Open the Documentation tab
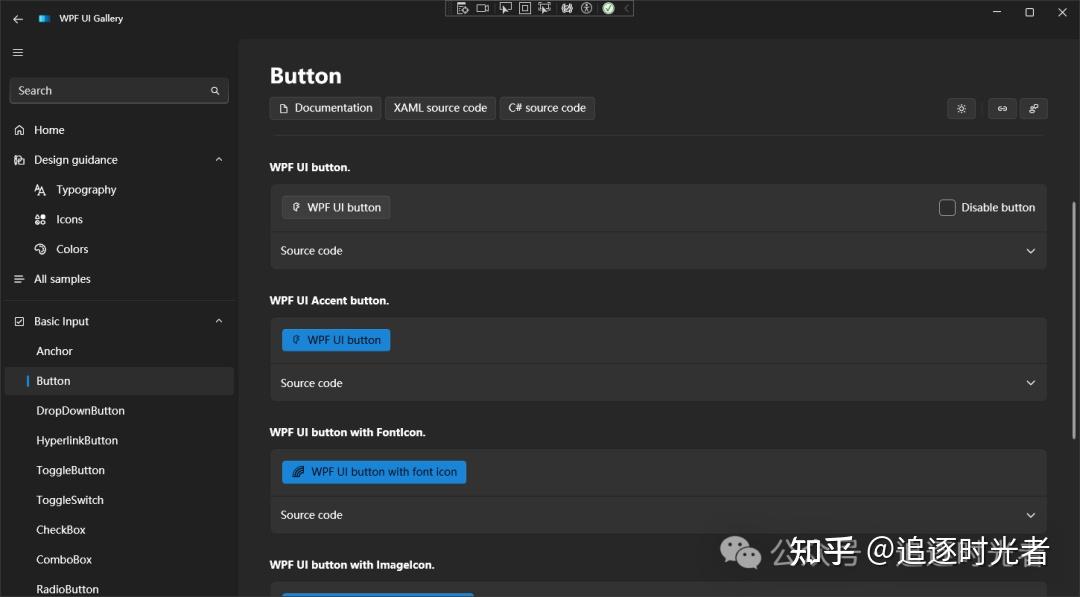 coord(325,108)
